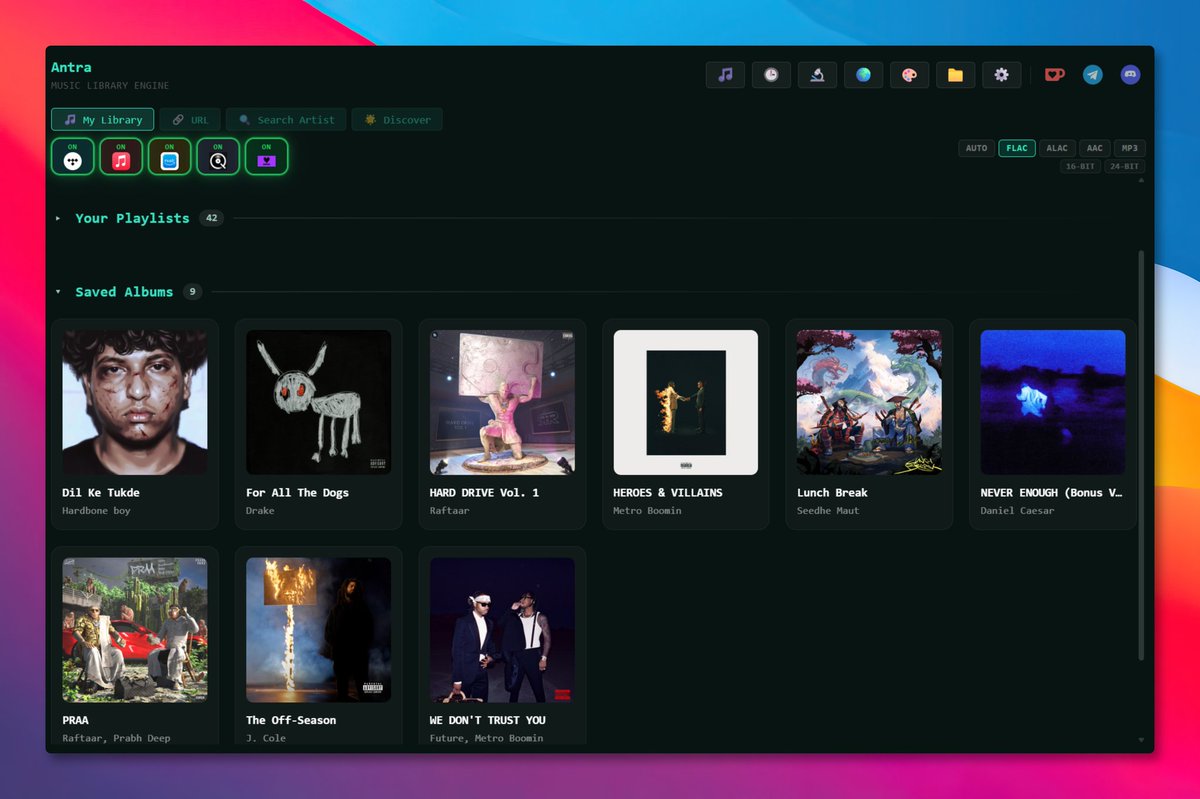Open the clock history icon
This screenshot has height=799, width=1200.
(771, 75)
